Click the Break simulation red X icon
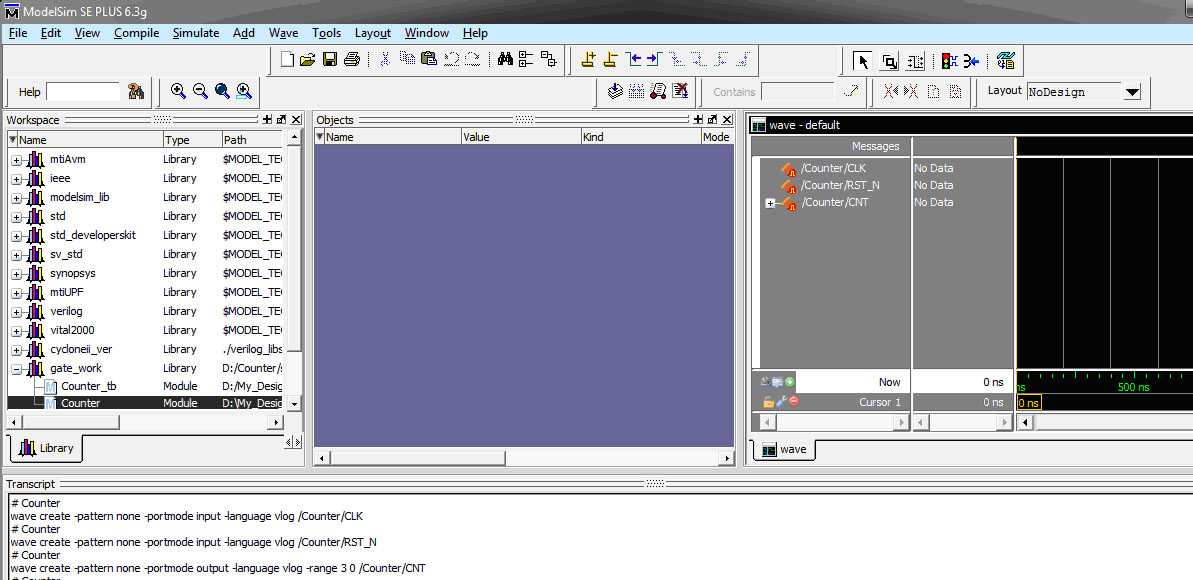 click(x=680, y=91)
